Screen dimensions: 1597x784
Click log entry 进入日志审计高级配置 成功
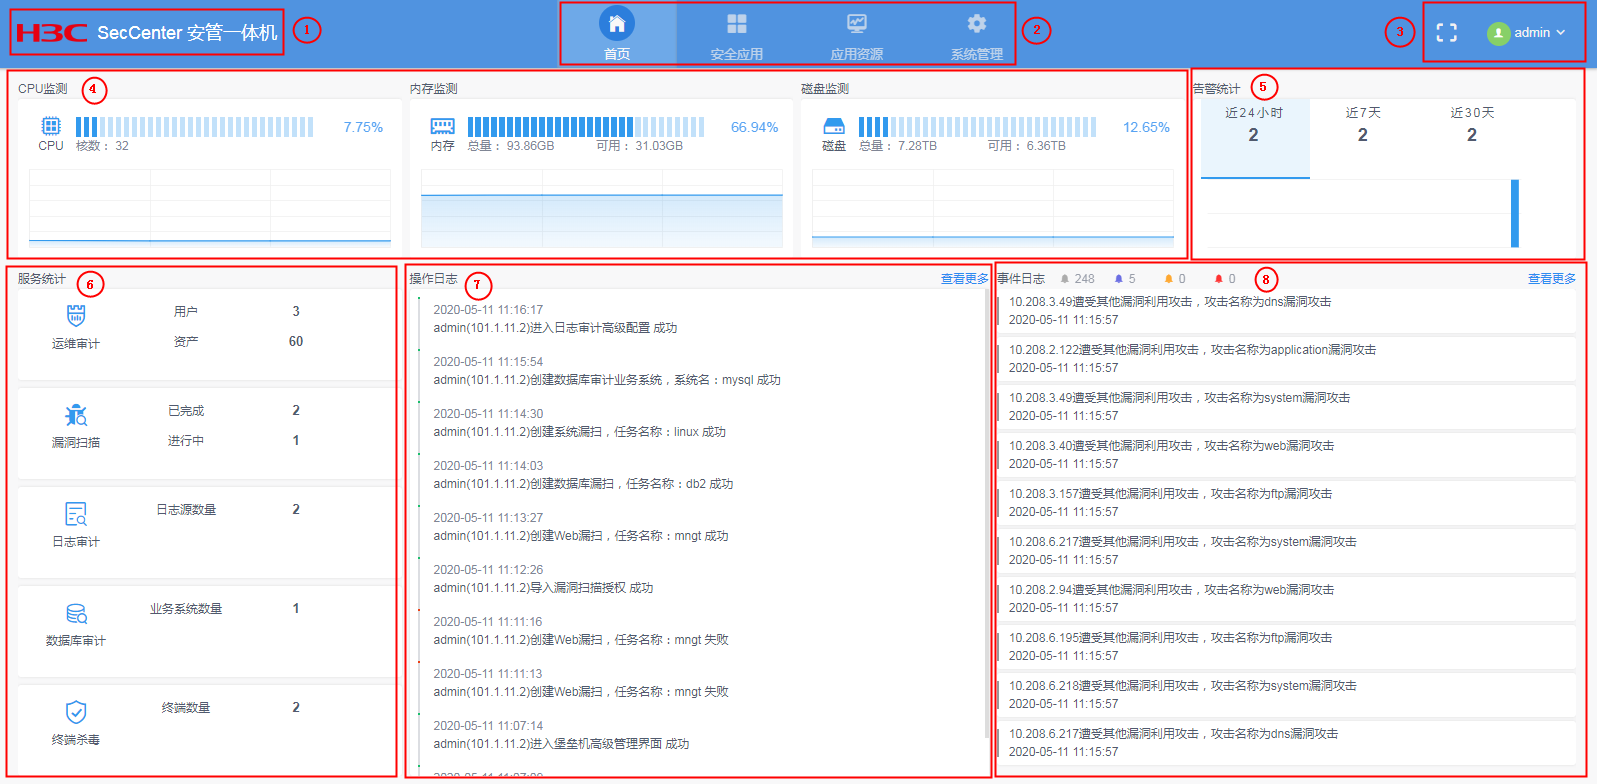point(555,328)
